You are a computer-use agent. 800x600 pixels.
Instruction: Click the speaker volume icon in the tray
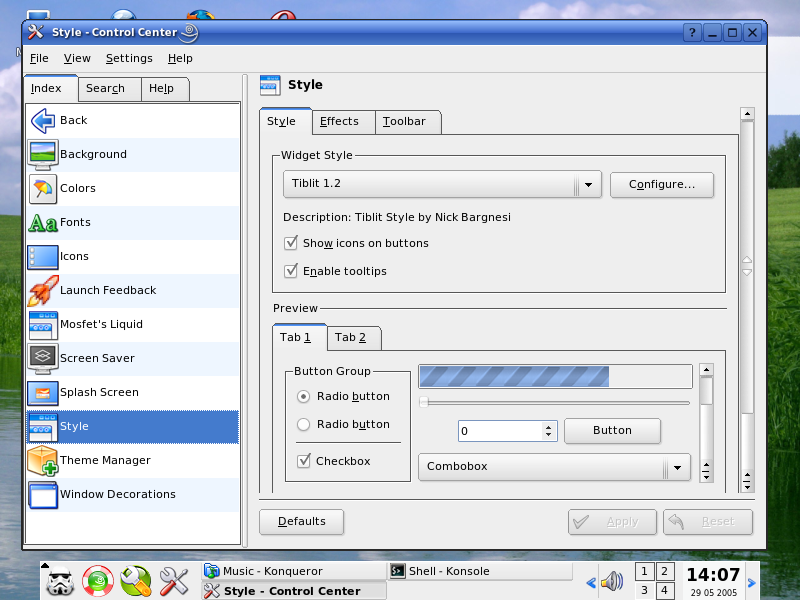612,581
